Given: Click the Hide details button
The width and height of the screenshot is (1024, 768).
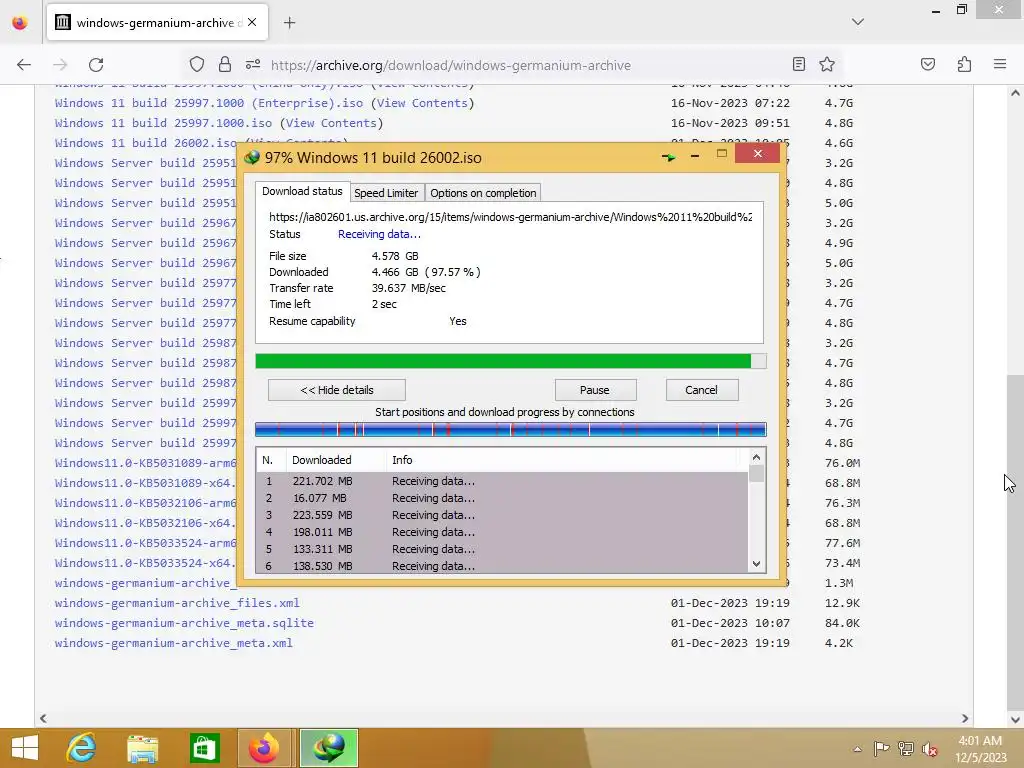Looking at the screenshot, I should point(336,390).
